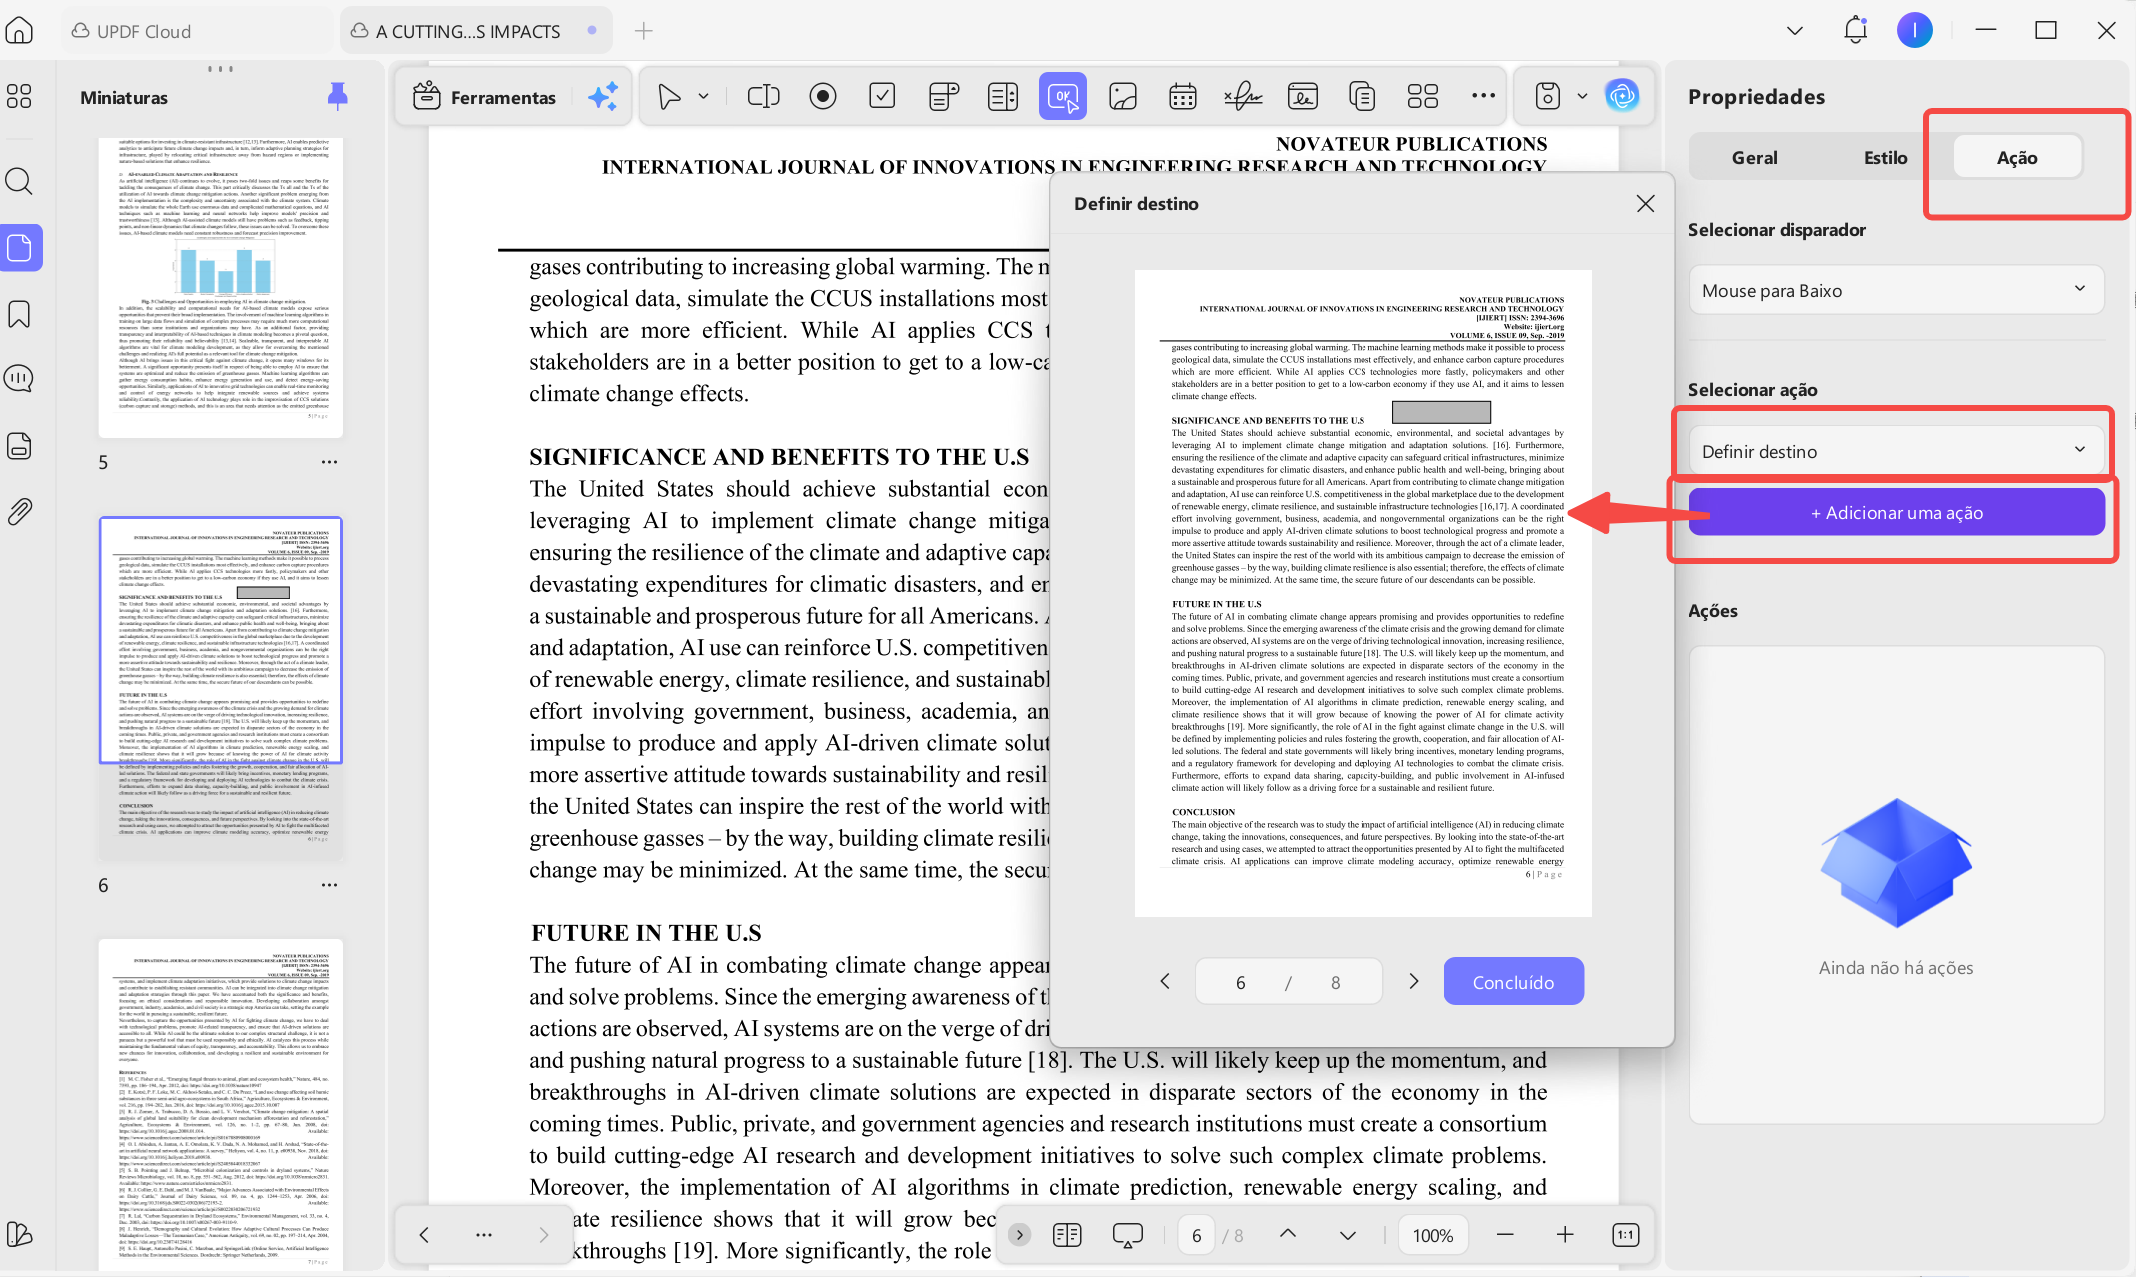
Task: Select the page 5 thumbnail
Action: (x=220, y=287)
